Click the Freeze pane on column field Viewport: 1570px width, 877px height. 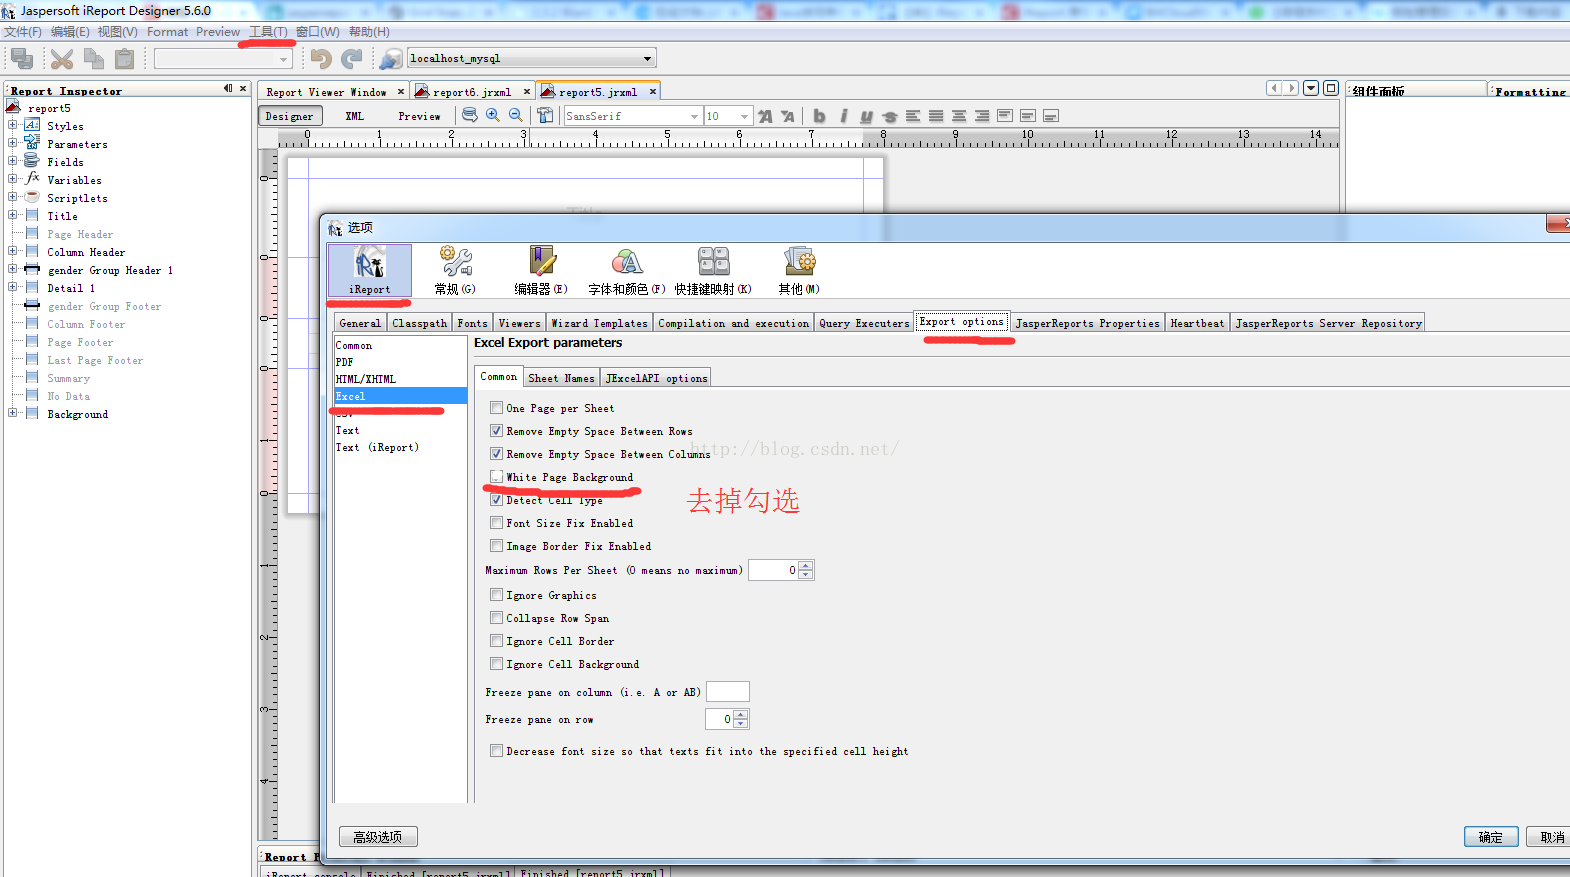(x=728, y=692)
